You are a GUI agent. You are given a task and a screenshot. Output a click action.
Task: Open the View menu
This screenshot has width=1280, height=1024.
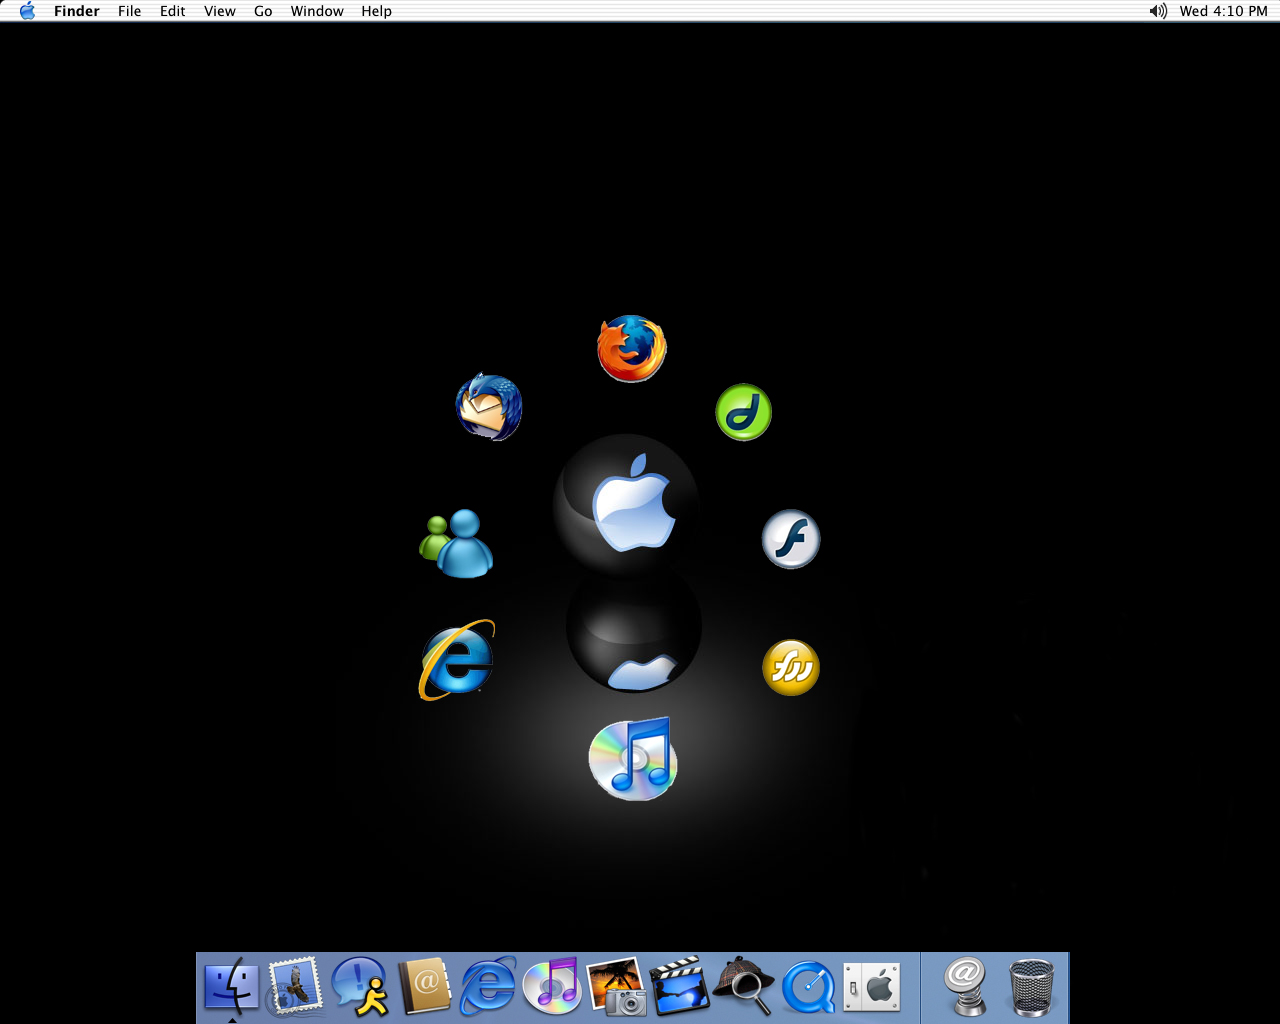coord(220,11)
